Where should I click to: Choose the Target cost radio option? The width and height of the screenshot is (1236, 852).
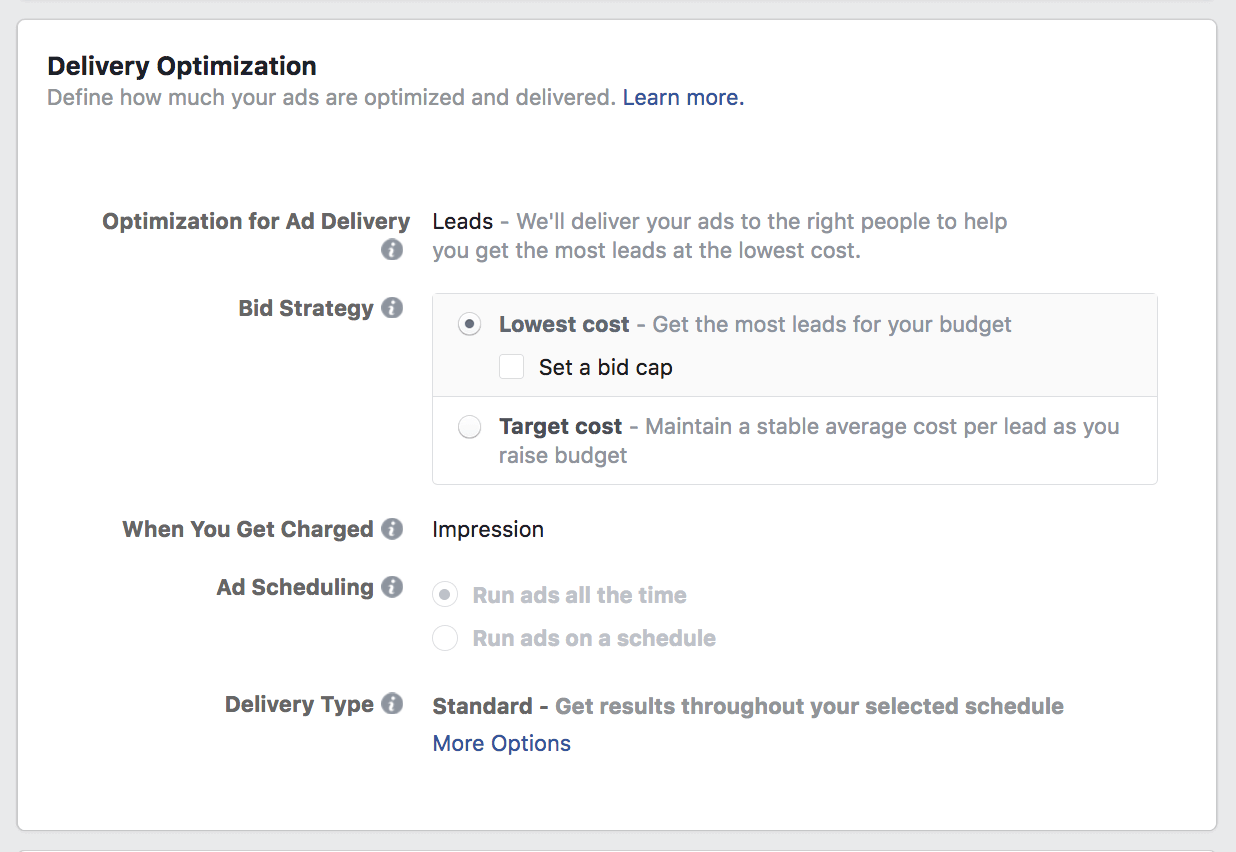(469, 427)
